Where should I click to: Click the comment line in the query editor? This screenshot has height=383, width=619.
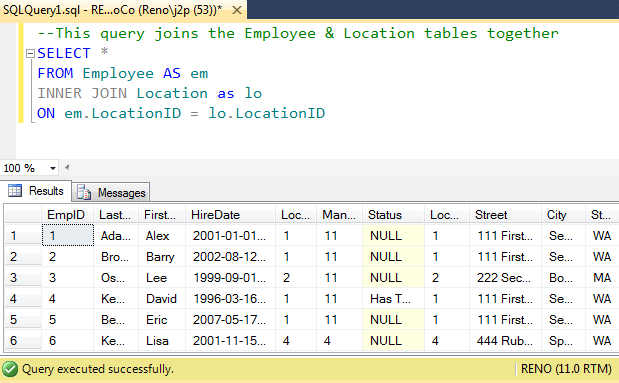(298, 33)
